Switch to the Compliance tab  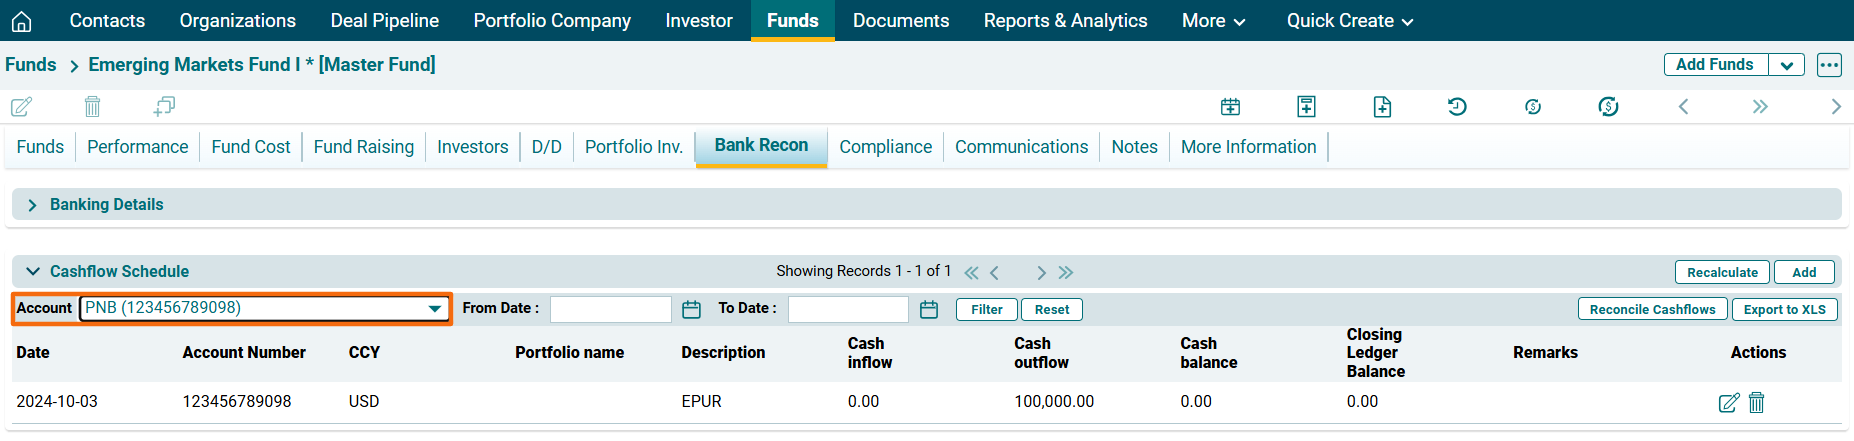tap(885, 147)
